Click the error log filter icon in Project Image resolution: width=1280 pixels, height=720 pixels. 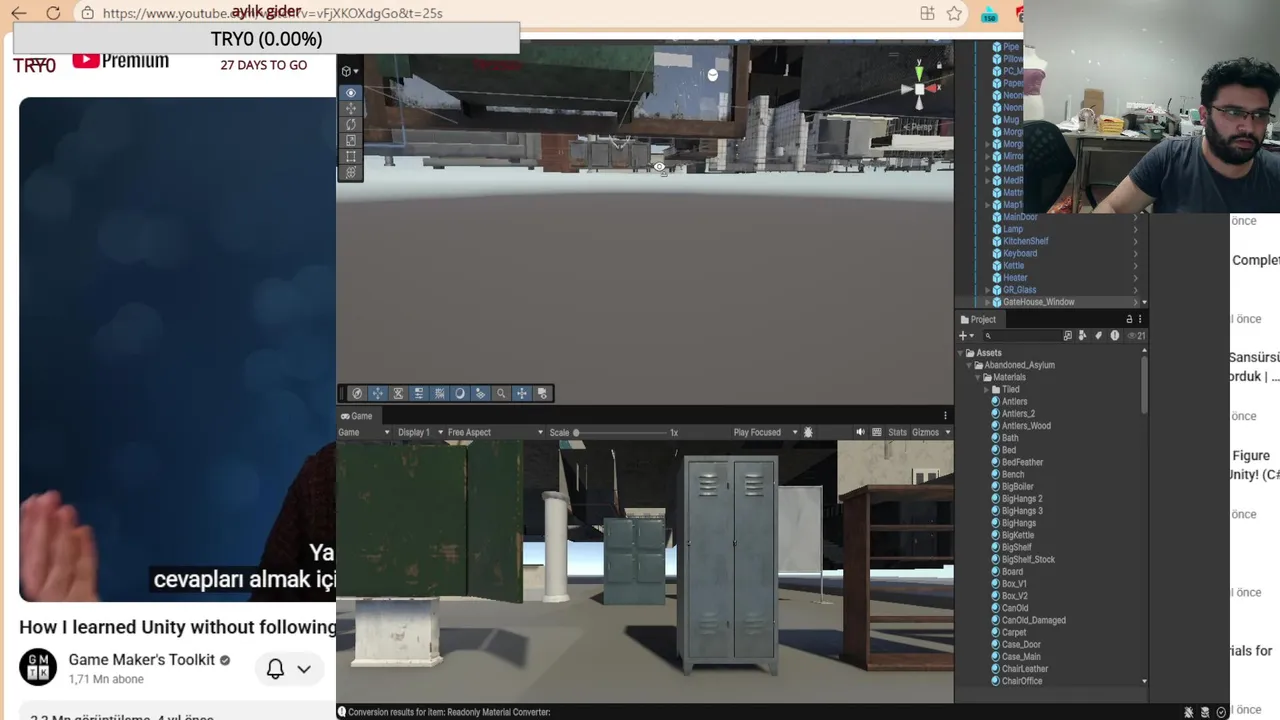(1115, 336)
